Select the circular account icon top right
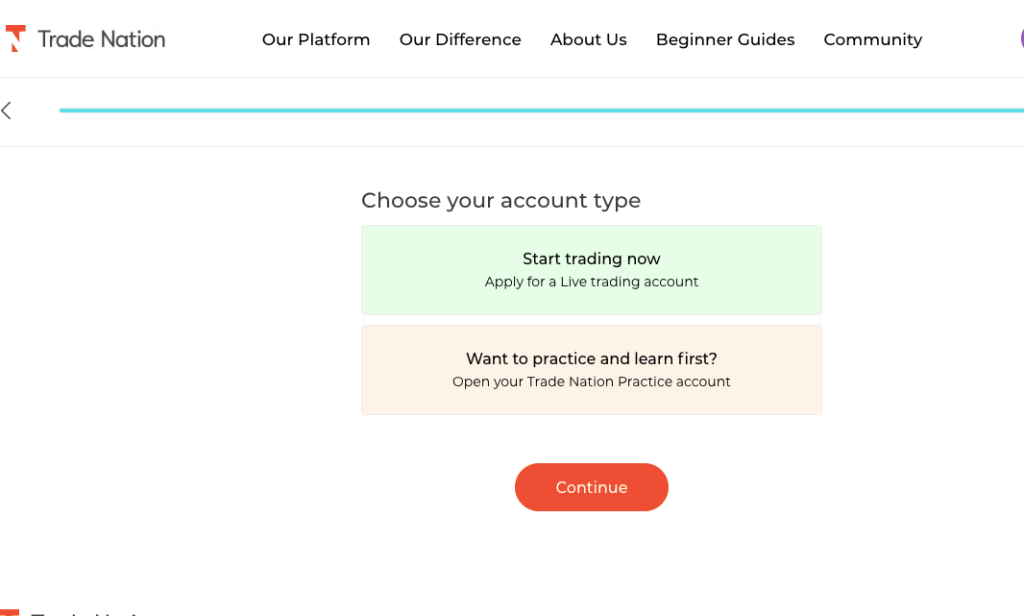 point(1020,38)
